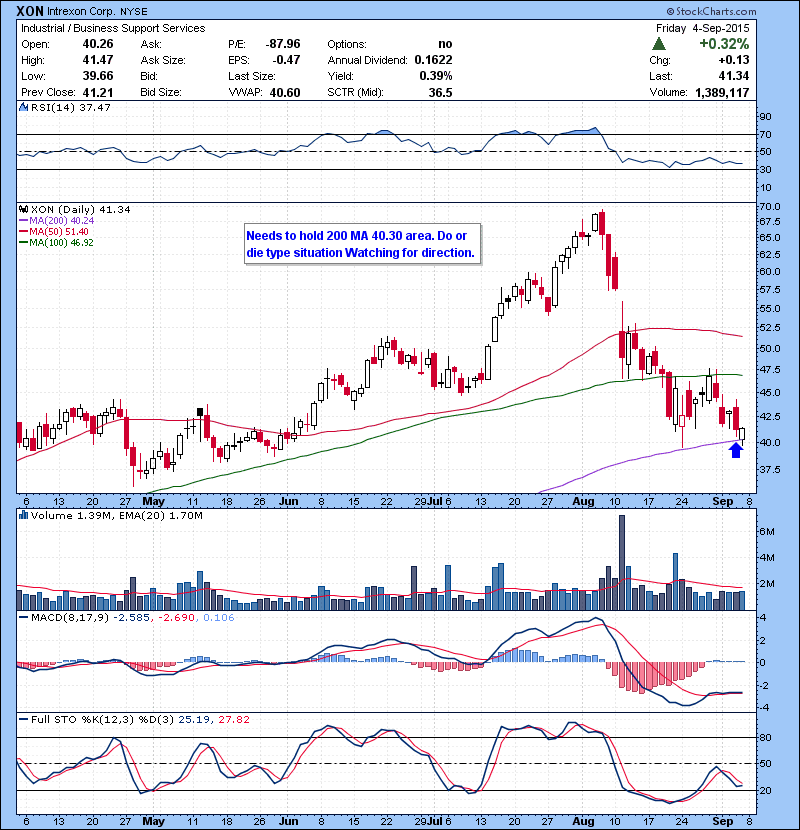Image resolution: width=800 pixels, height=830 pixels.
Task: Click the tallest volume bar in August
Action: click(622, 562)
